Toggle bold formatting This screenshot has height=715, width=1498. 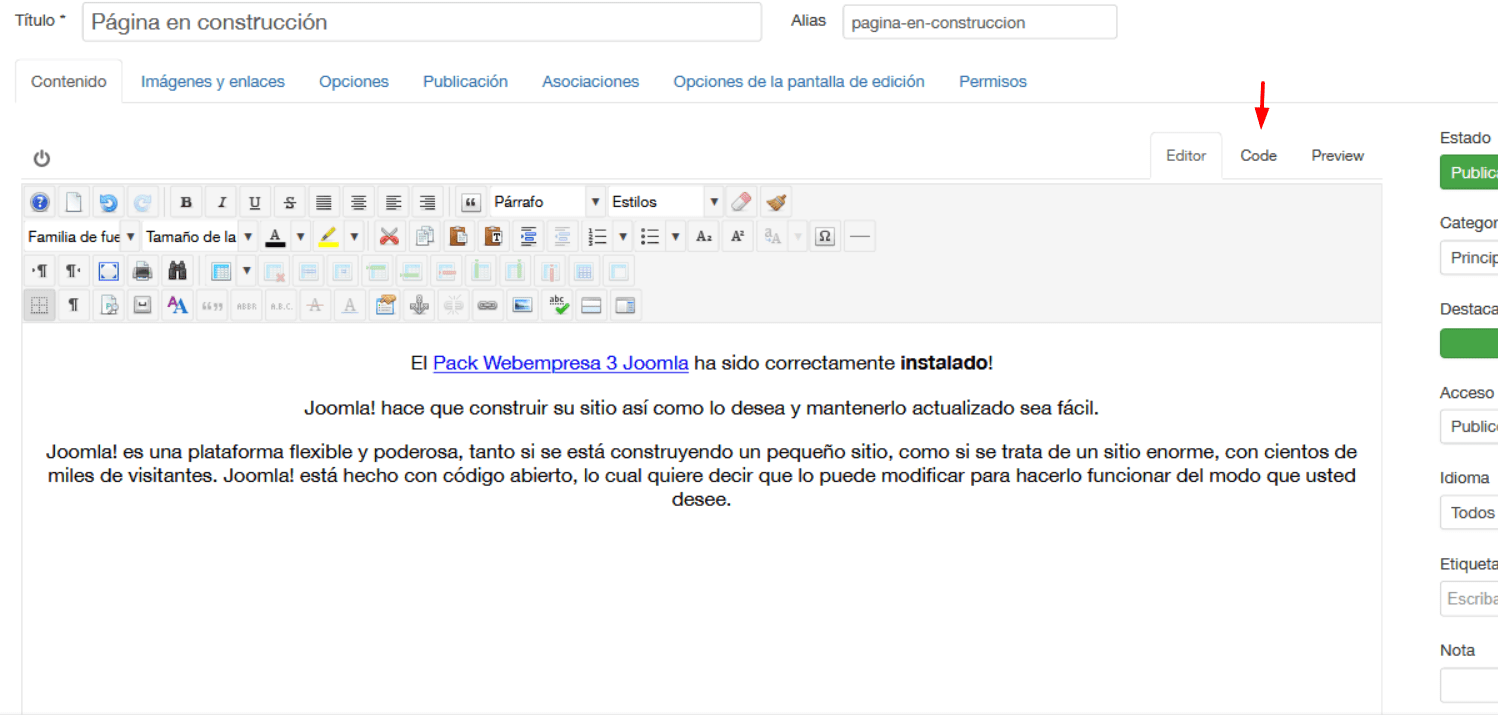186,202
